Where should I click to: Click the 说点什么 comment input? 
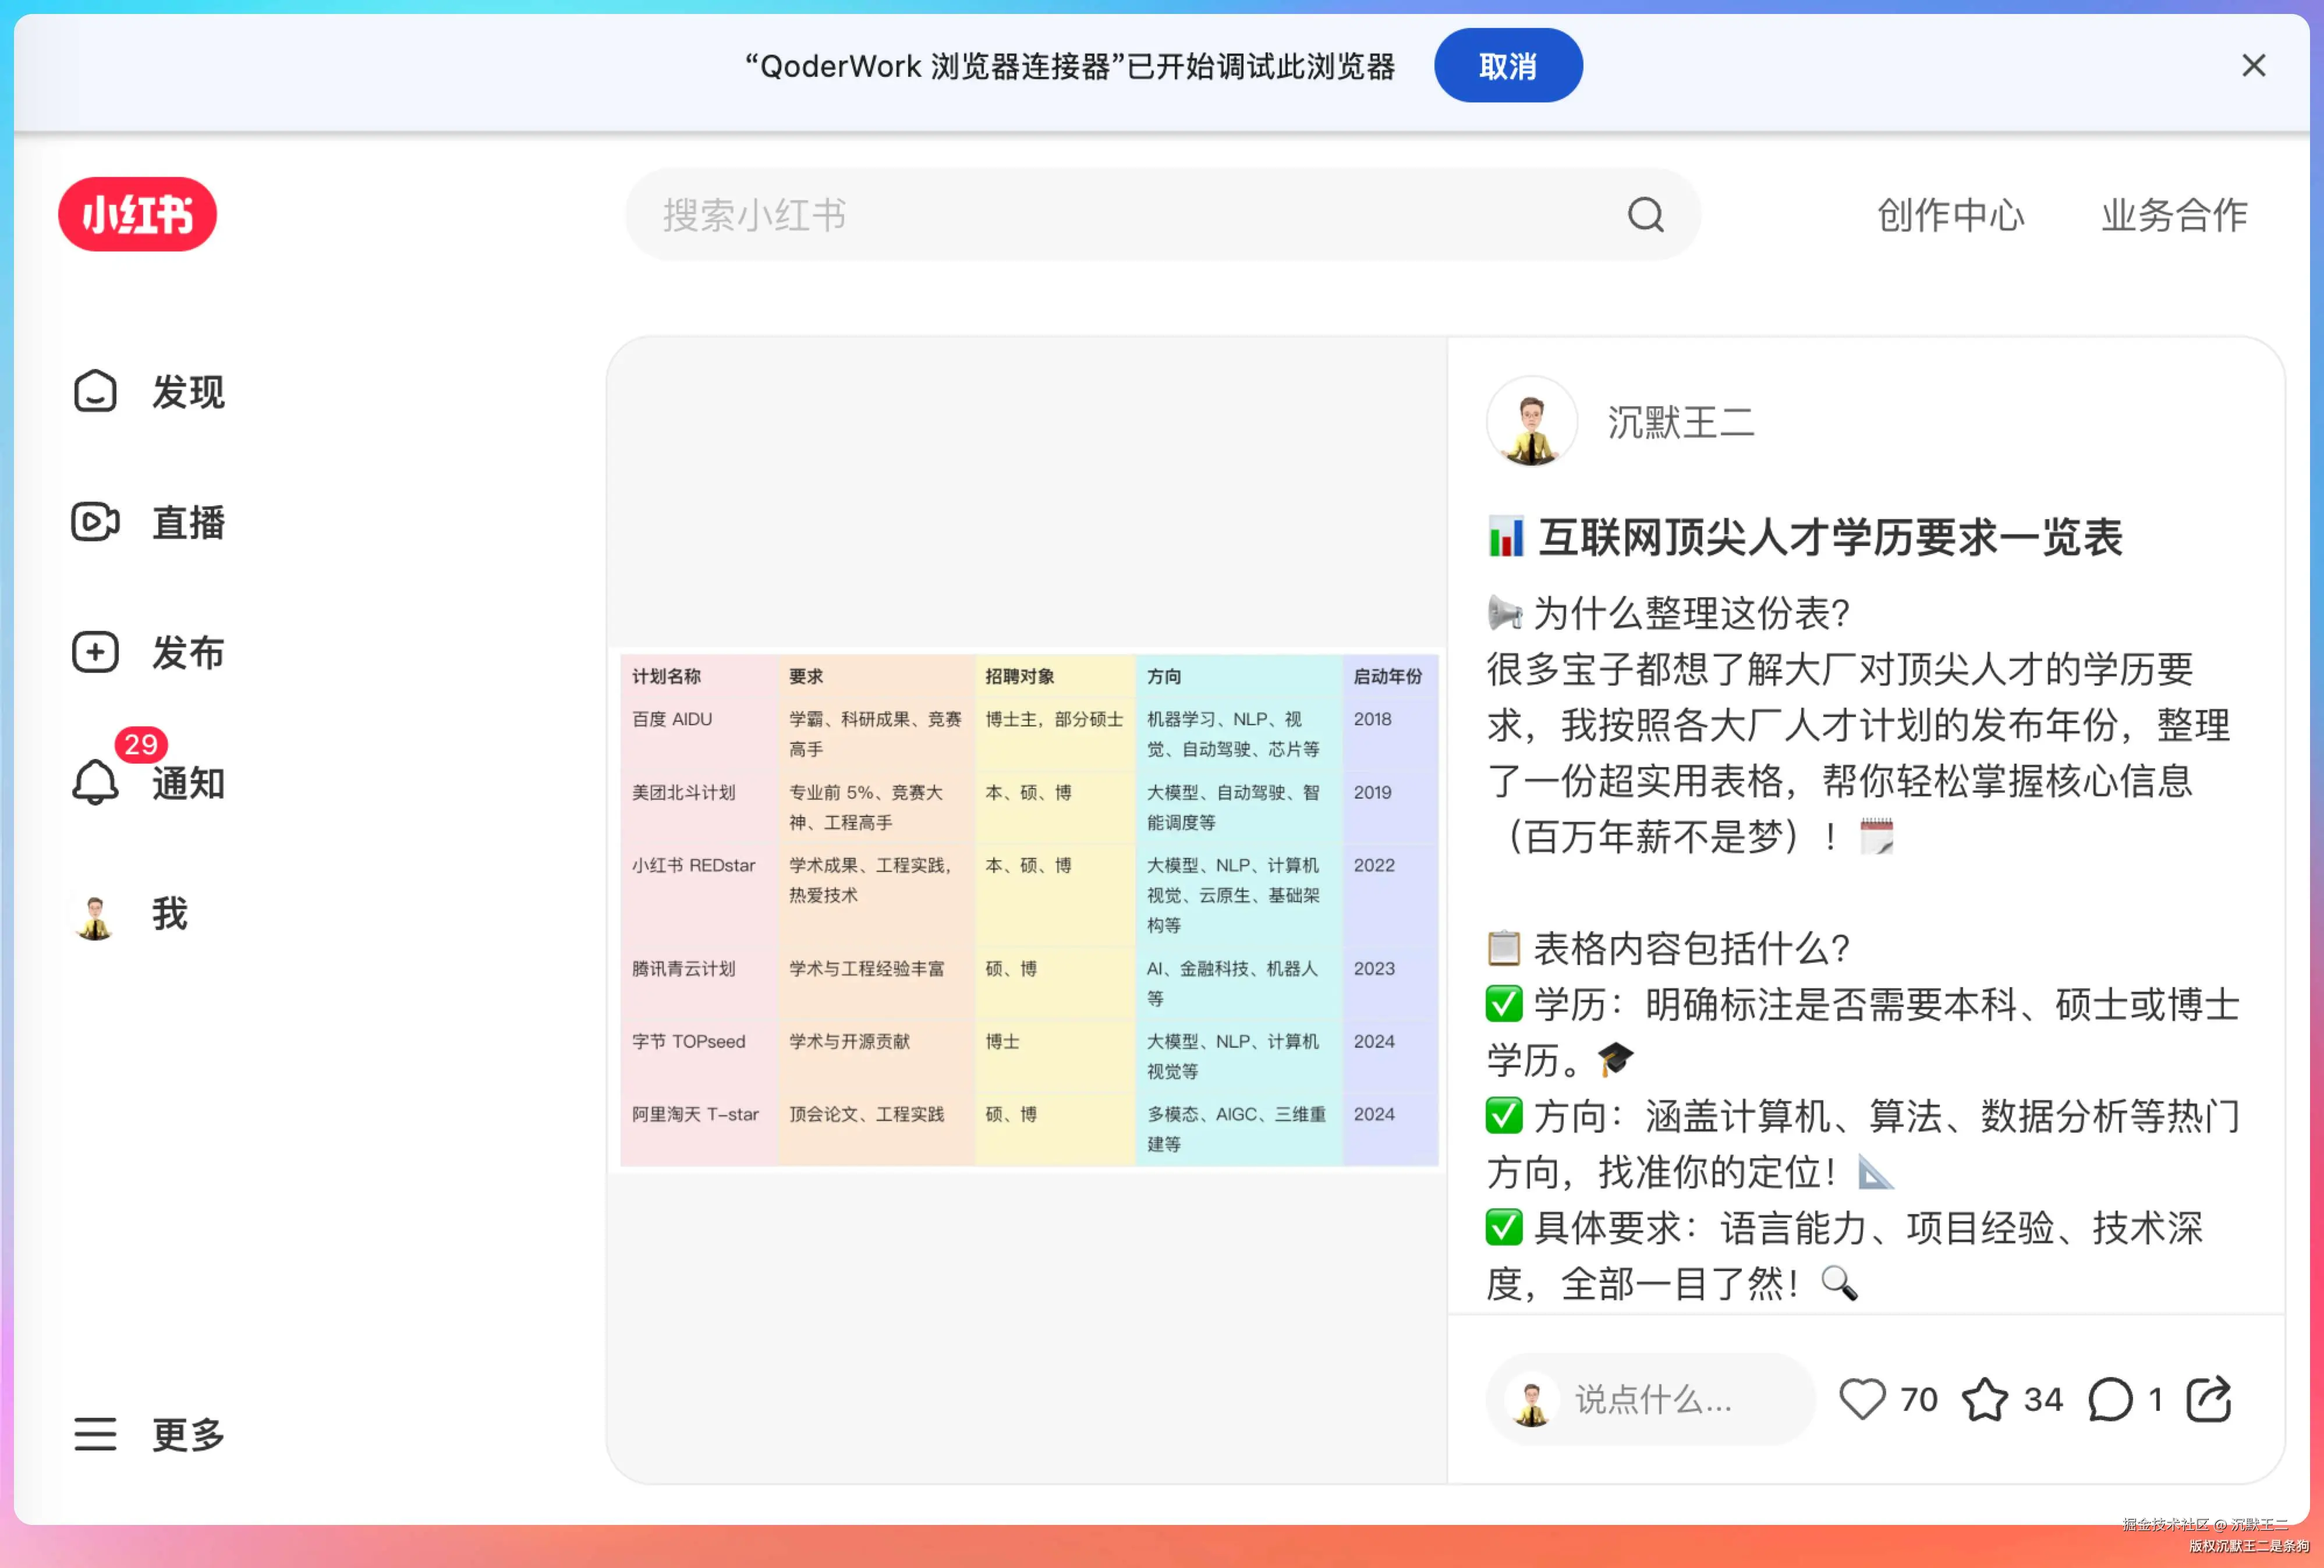click(1650, 1399)
